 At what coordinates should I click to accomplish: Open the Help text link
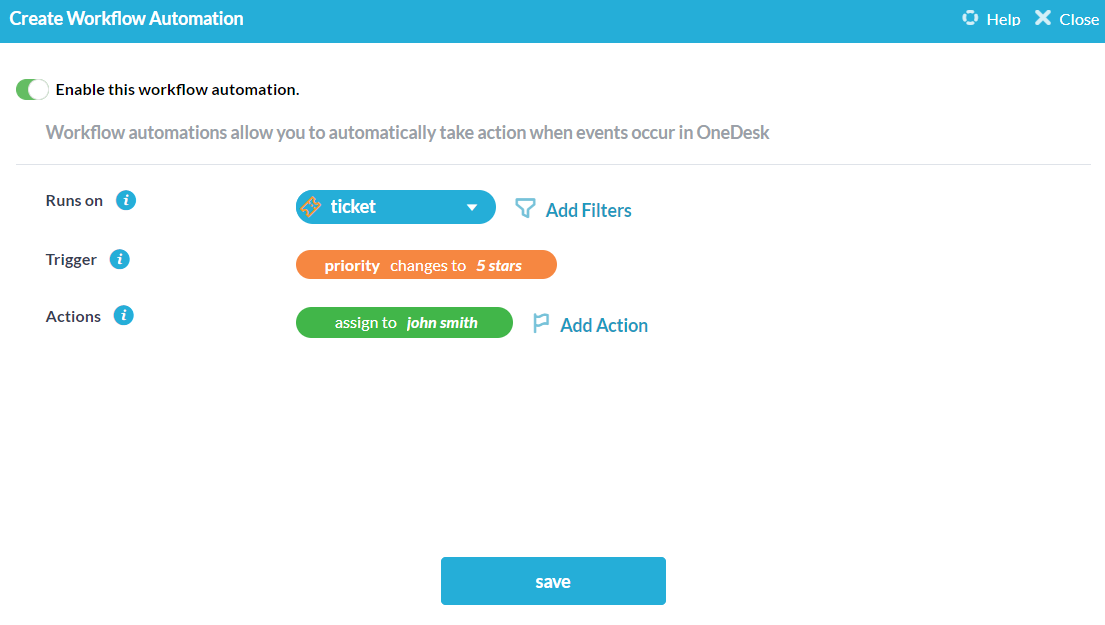[x=1003, y=19]
